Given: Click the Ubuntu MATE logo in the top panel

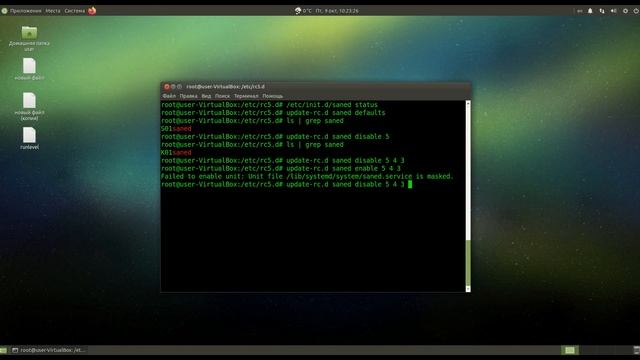Looking at the screenshot, I should [x=4, y=11].
